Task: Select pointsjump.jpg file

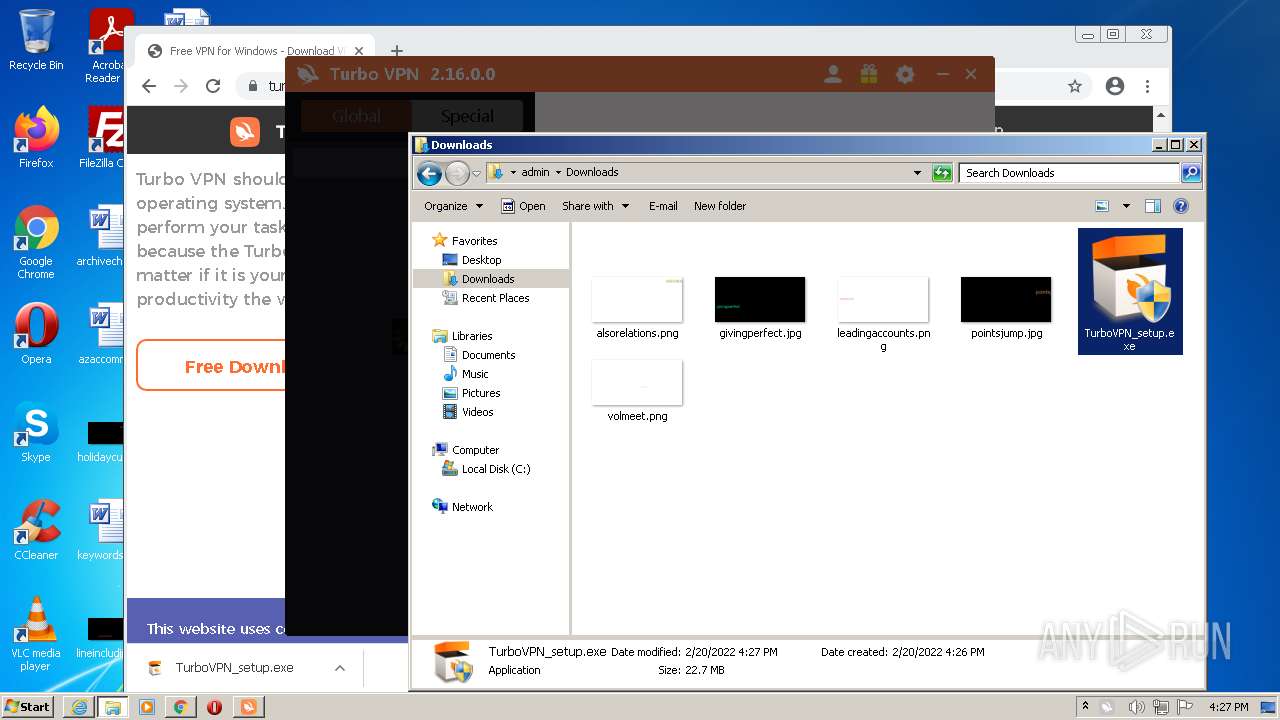Action: coord(1006,308)
